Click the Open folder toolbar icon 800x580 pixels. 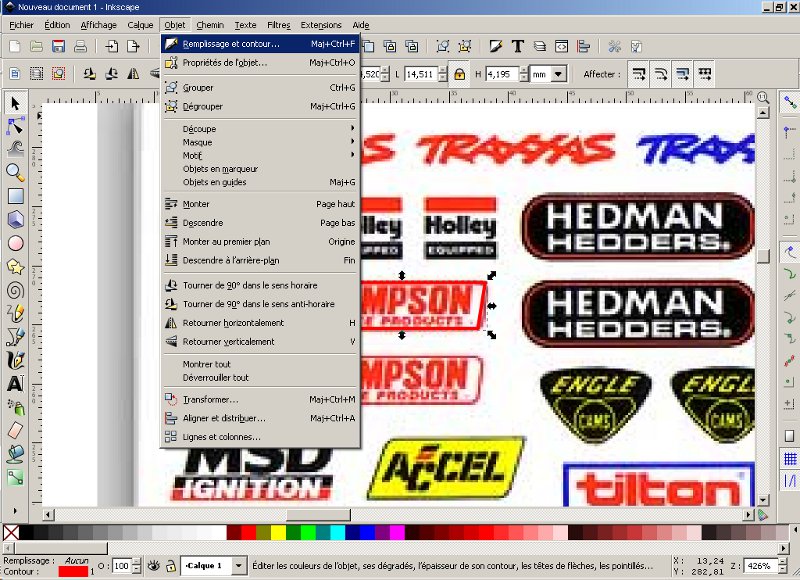tap(36, 46)
